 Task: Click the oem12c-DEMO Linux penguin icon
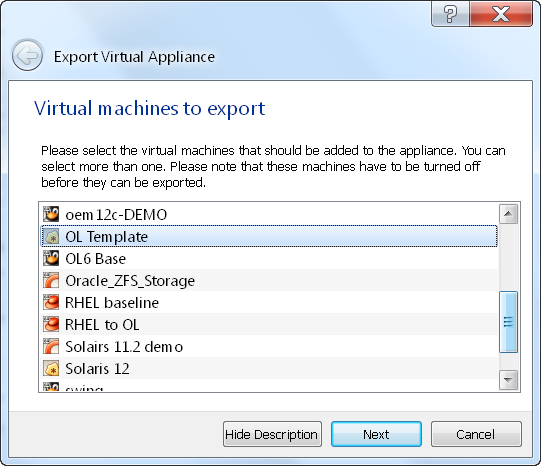pos(51,214)
